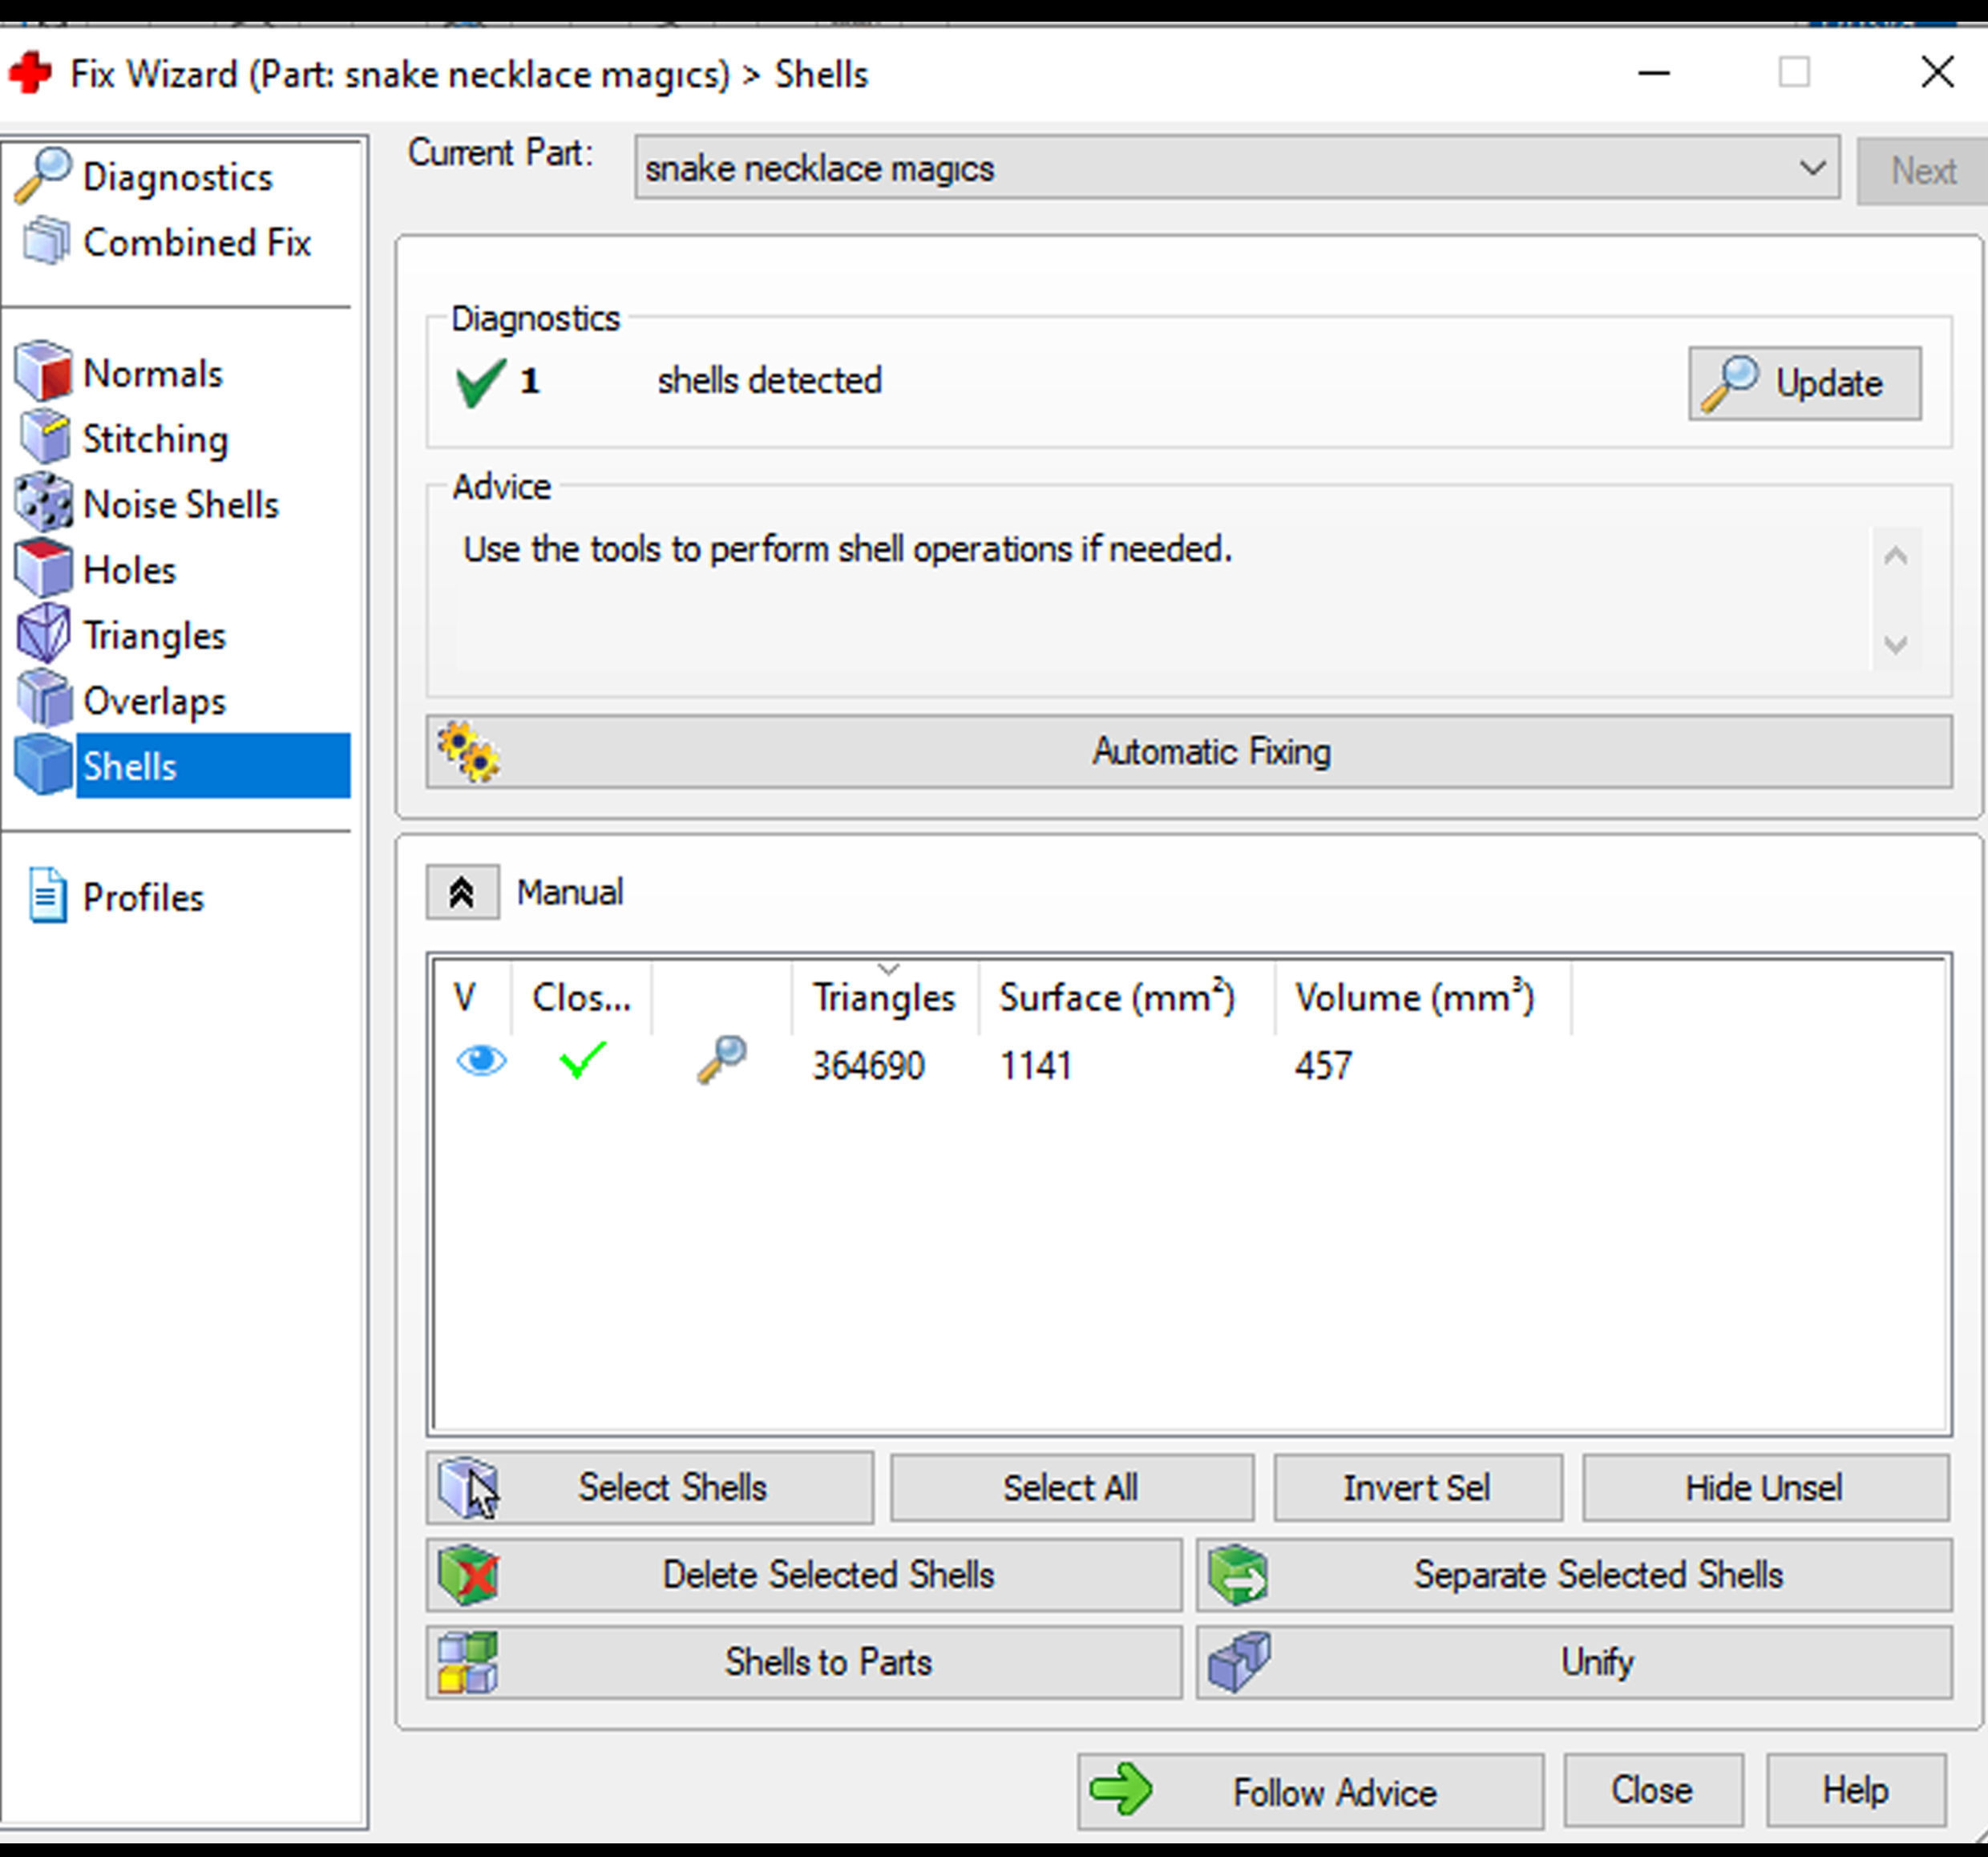Switch to the Holes page
Screen dimensions: 1988x1857
(129, 570)
